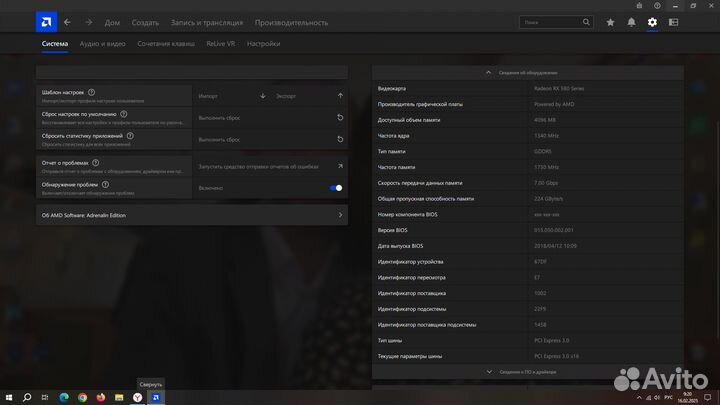720x405 pixels.
Task: Switch to Сочетания клавиш sub-tab
Action: tap(166, 44)
